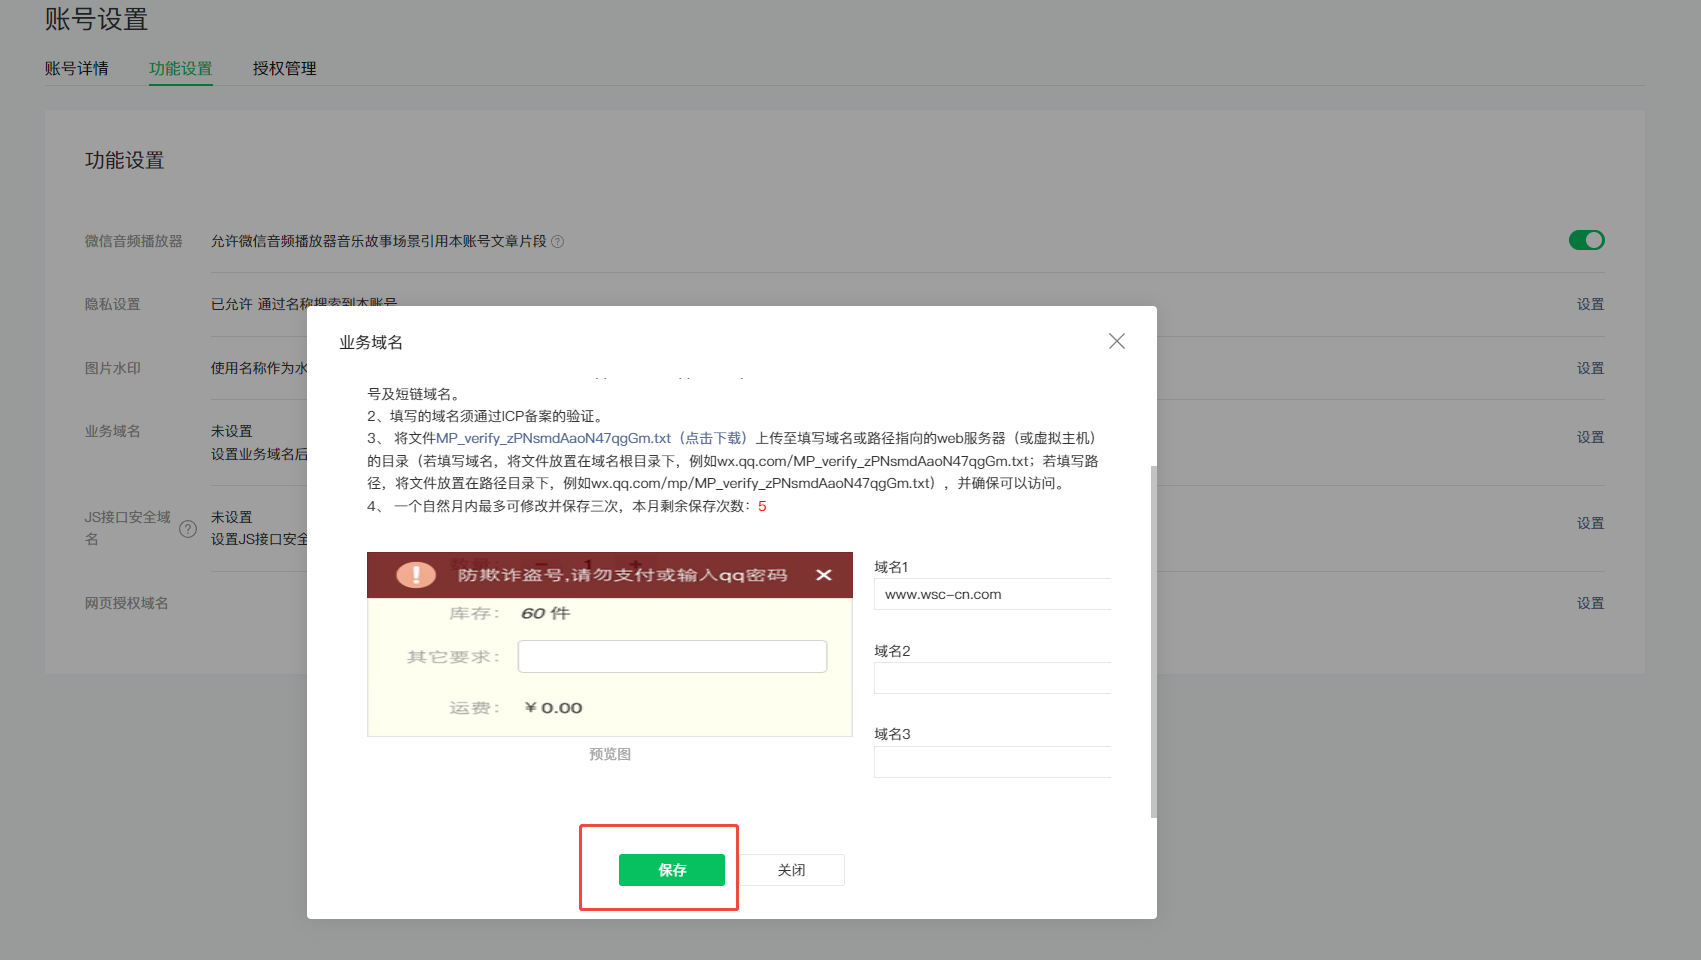Click 设置 in the 图片水印 row
Viewport: 1701px width, 960px height.
pyautogui.click(x=1589, y=368)
